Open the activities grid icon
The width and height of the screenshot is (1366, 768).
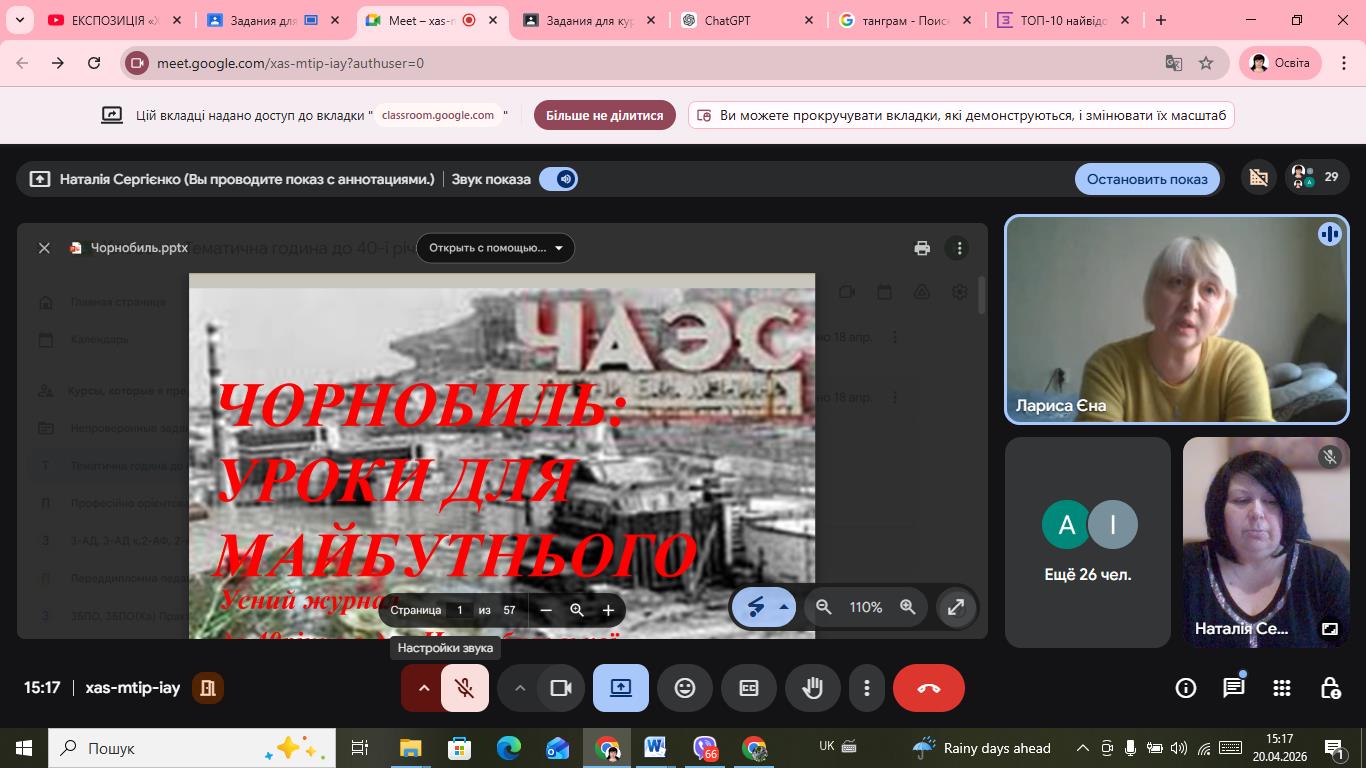coord(1282,688)
